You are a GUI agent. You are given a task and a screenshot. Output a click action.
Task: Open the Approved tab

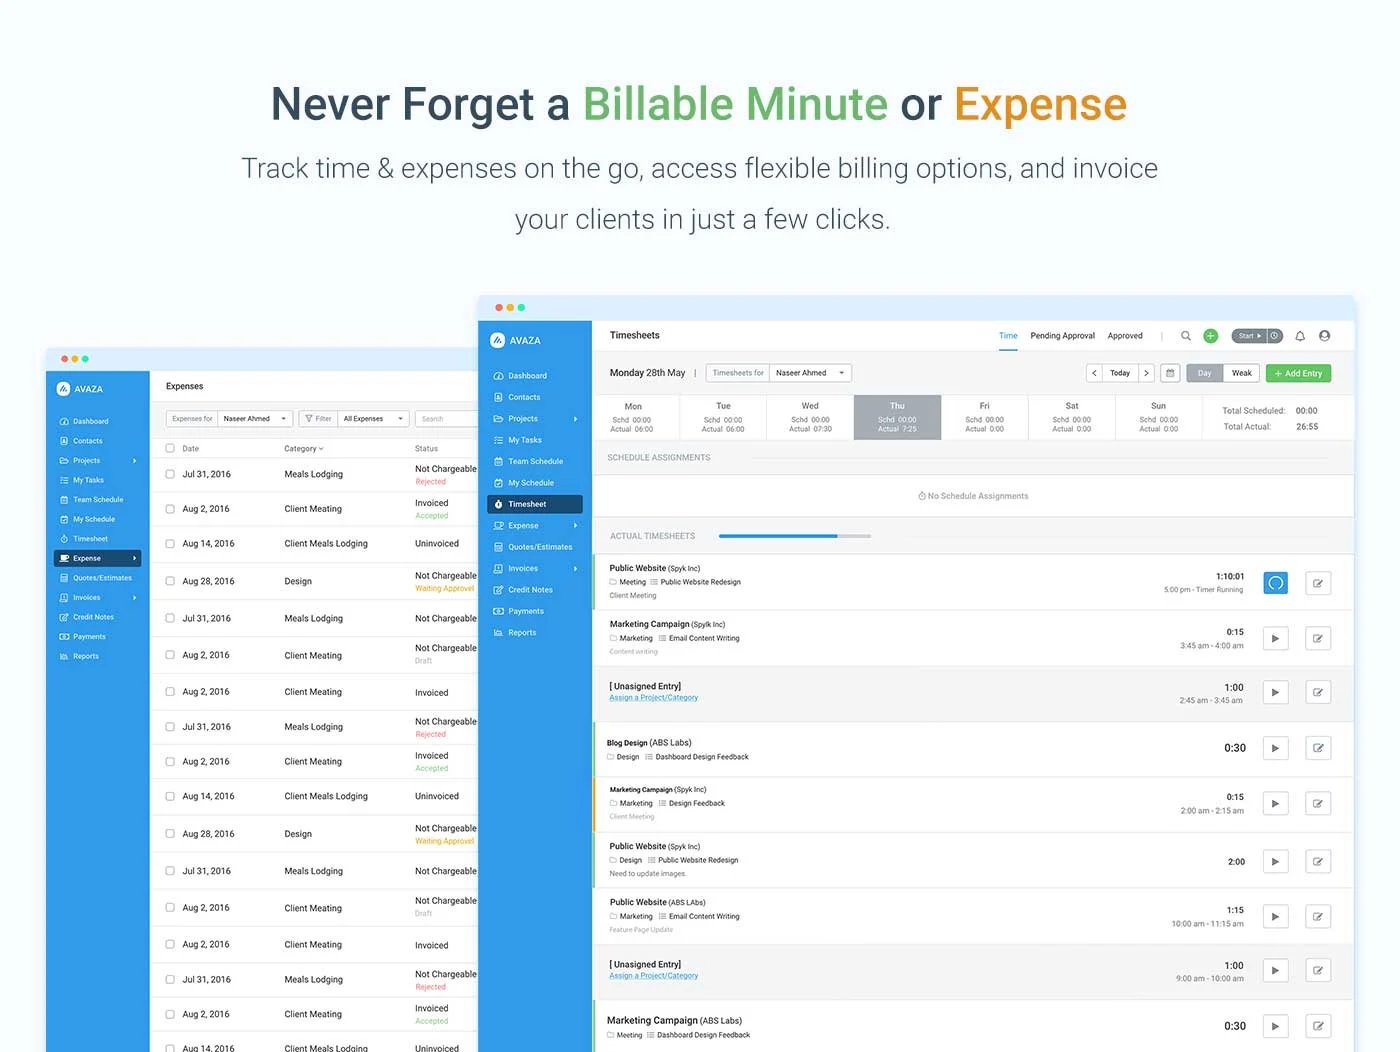1124,336
